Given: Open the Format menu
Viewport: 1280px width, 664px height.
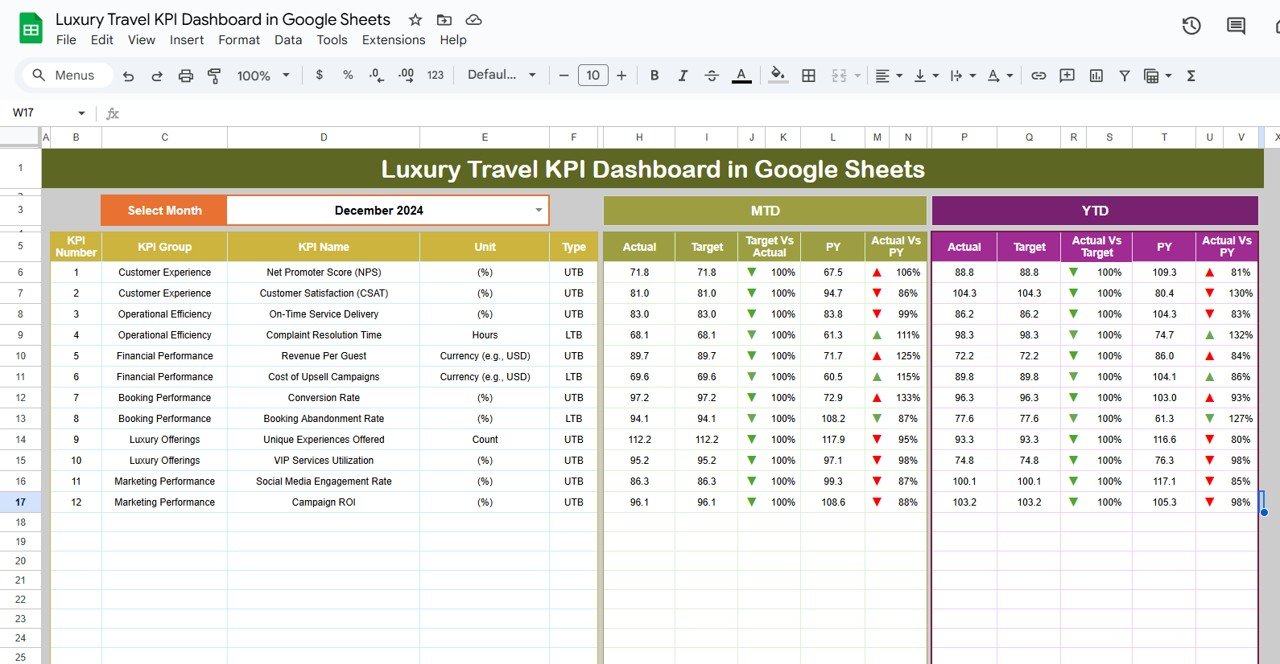Looking at the screenshot, I should pyautogui.click(x=239, y=40).
